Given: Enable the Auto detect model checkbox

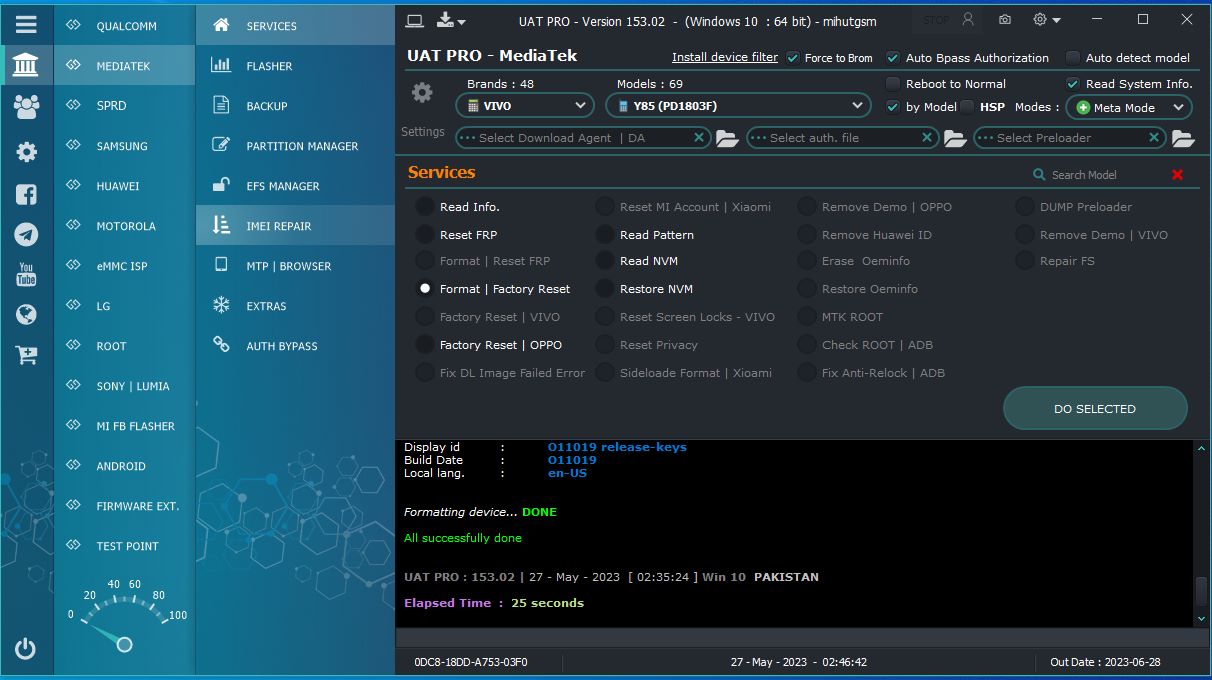Looking at the screenshot, I should click(1073, 58).
